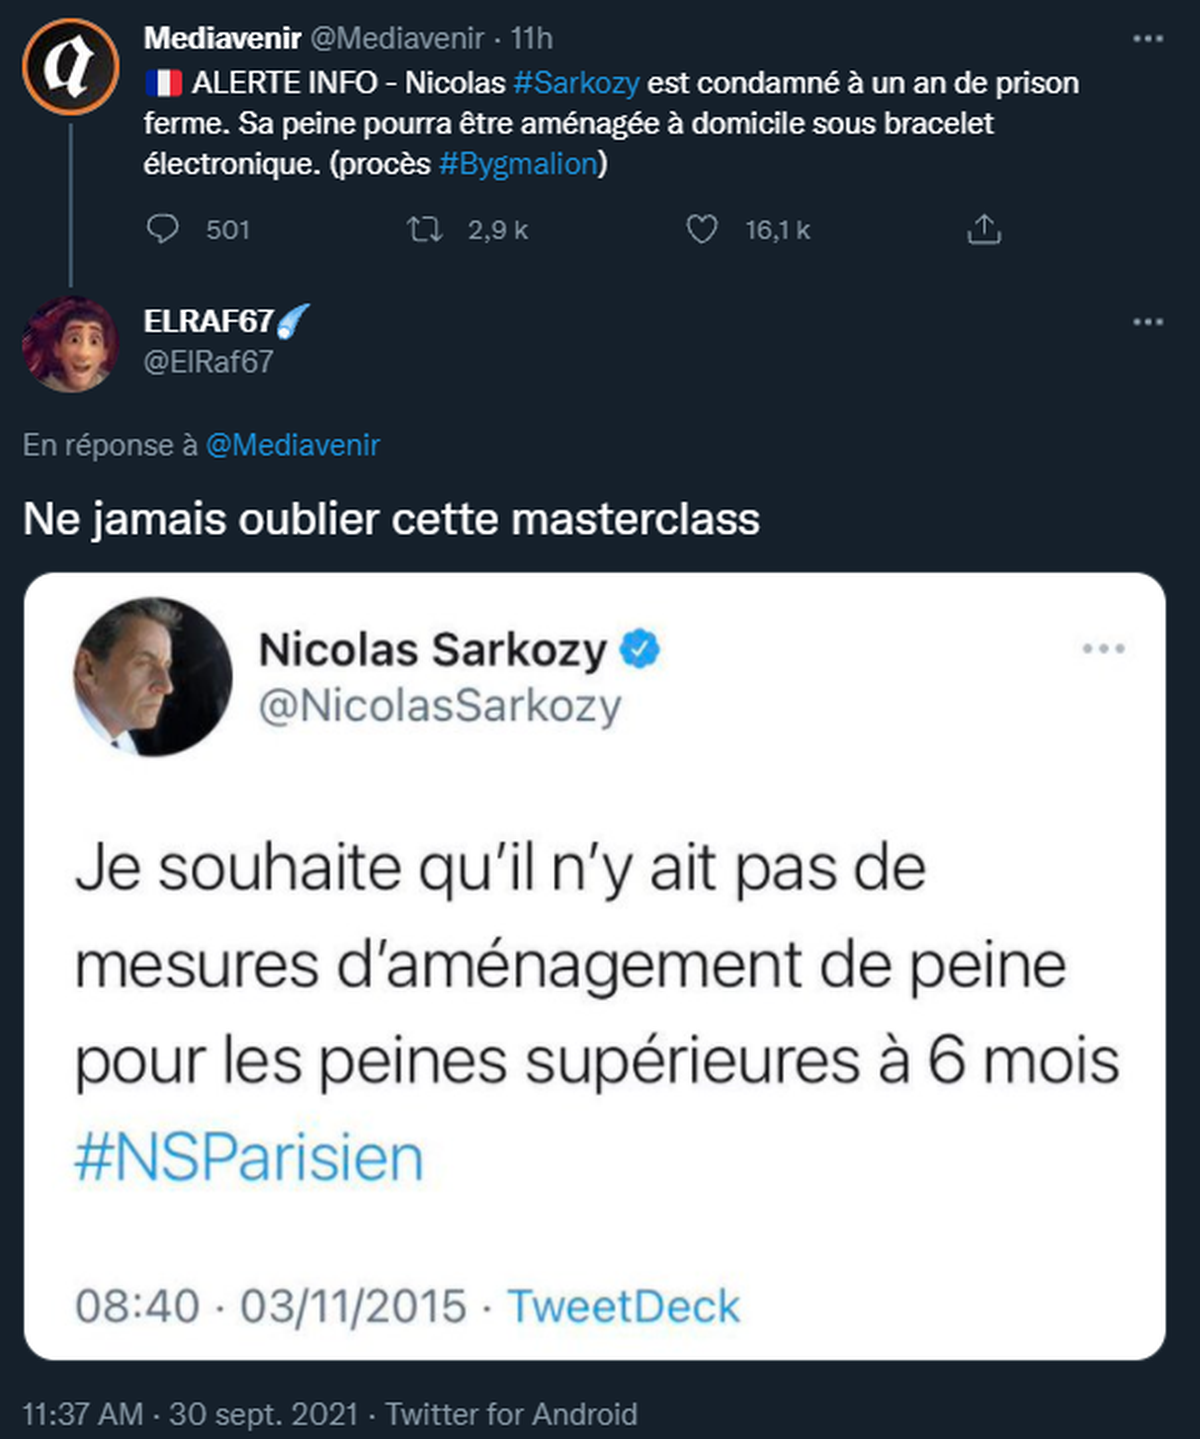Viewport: 1200px width, 1439px height.
Task: Click the French flag emoji in the tweet
Action: (x=163, y=83)
